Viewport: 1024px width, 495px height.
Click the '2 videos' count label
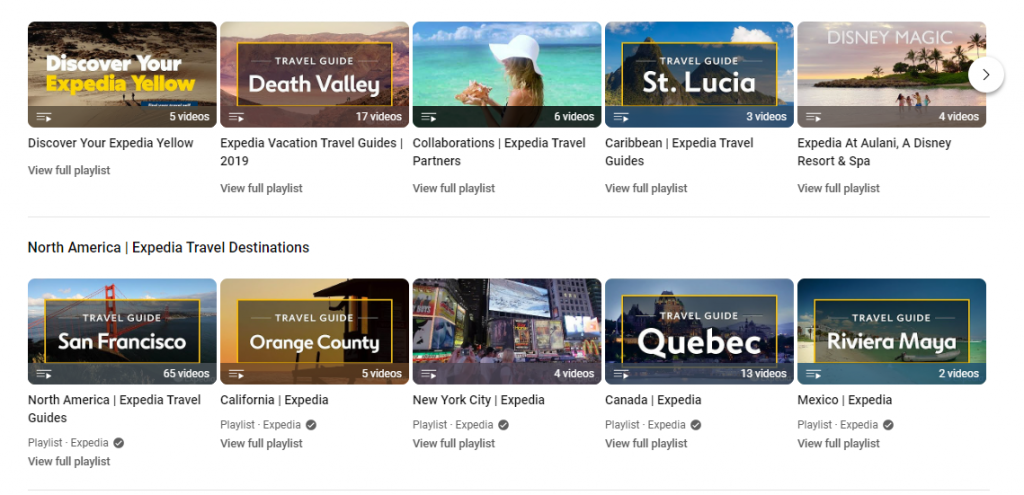pyautogui.click(x=959, y=374)
